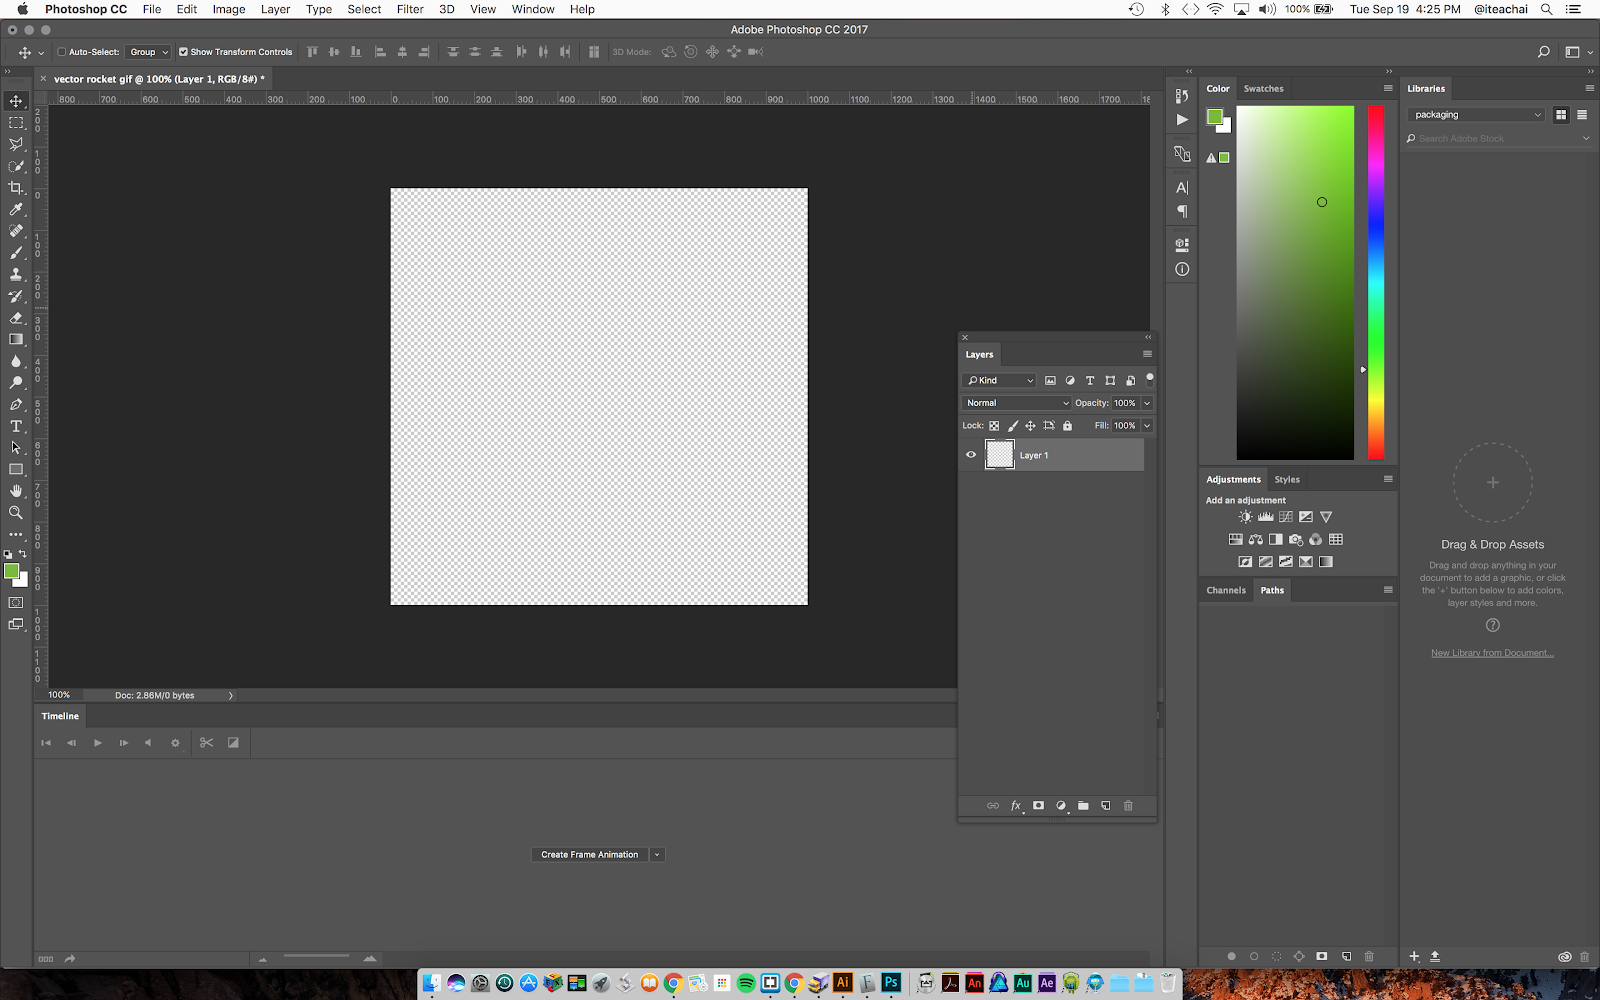Click New Library from Document link

(1492, 653)
